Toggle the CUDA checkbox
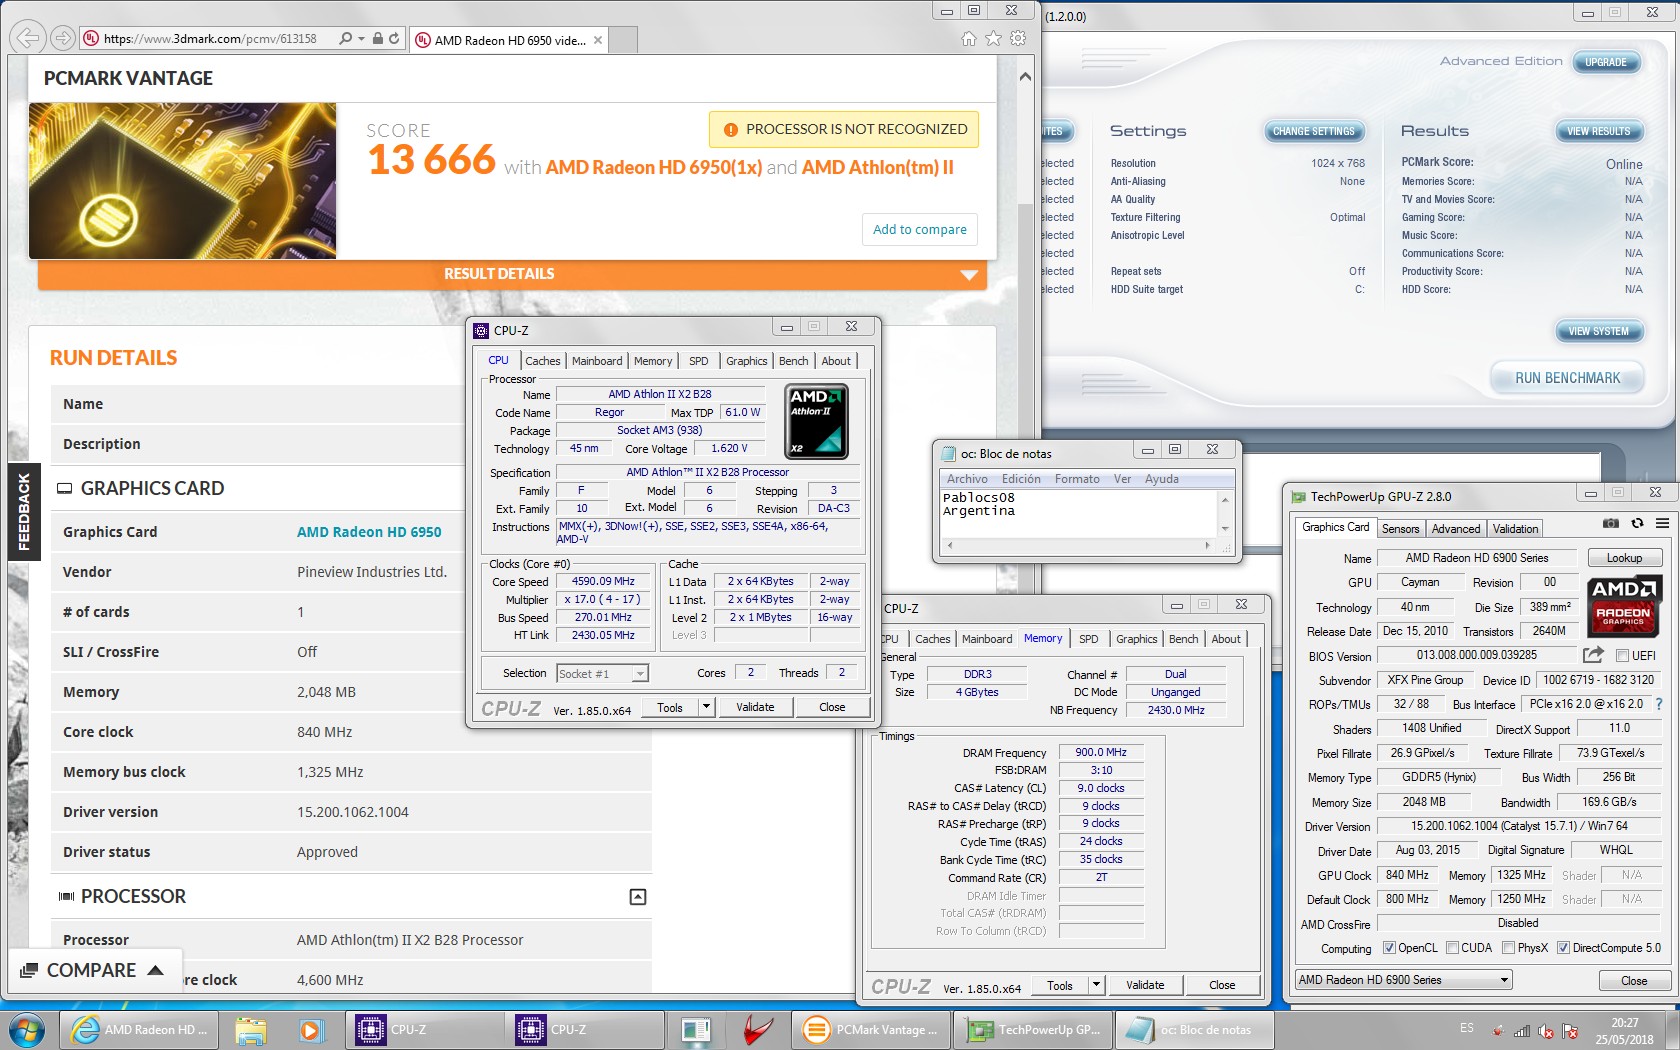The width and height of the screenshot is (1680, 1050). pos(1451,948)
